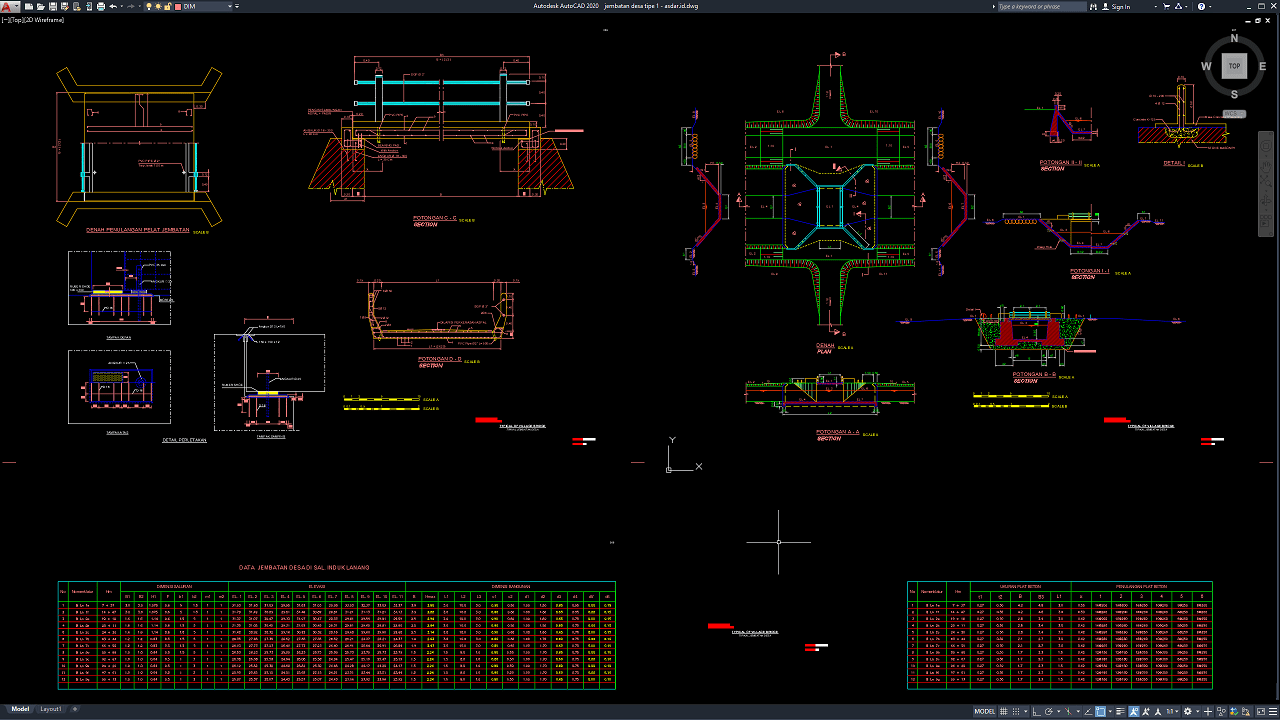Click the workspace switching gear icon
This screenshot has width=1280, height=720.
1187,711
